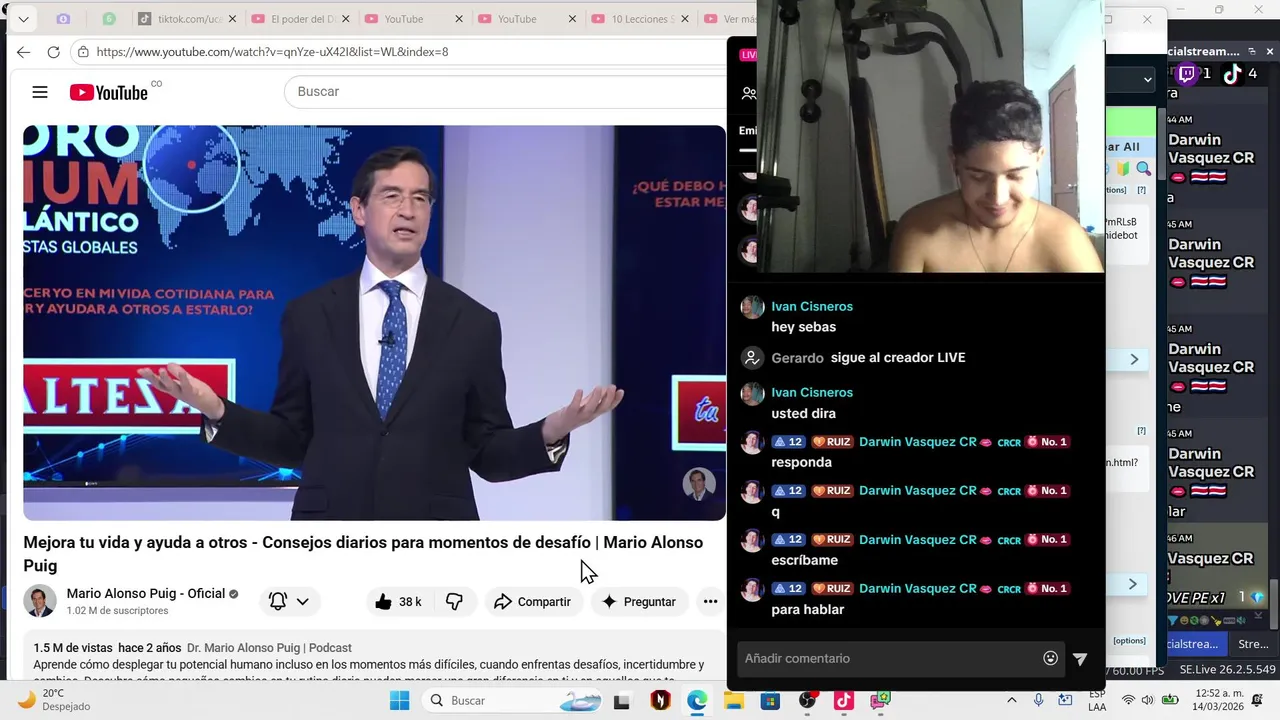Screen dimensions: 1280x720
Task: Click the Twitch icon in Social Stream
Action: coord(1186,73)
